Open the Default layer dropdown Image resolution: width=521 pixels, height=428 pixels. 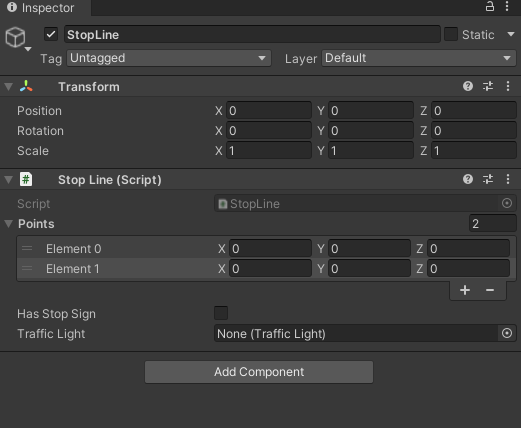click(x=419, y=58)
